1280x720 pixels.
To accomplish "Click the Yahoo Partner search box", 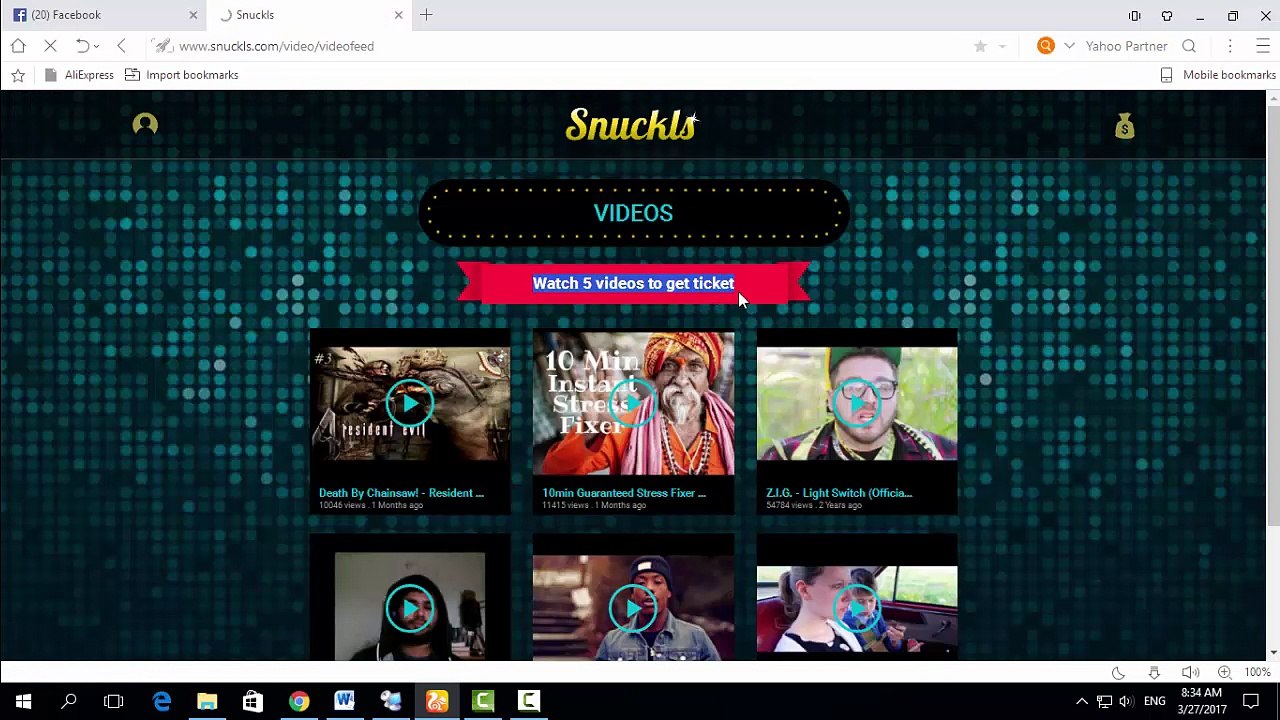I will coord(1126,46).
